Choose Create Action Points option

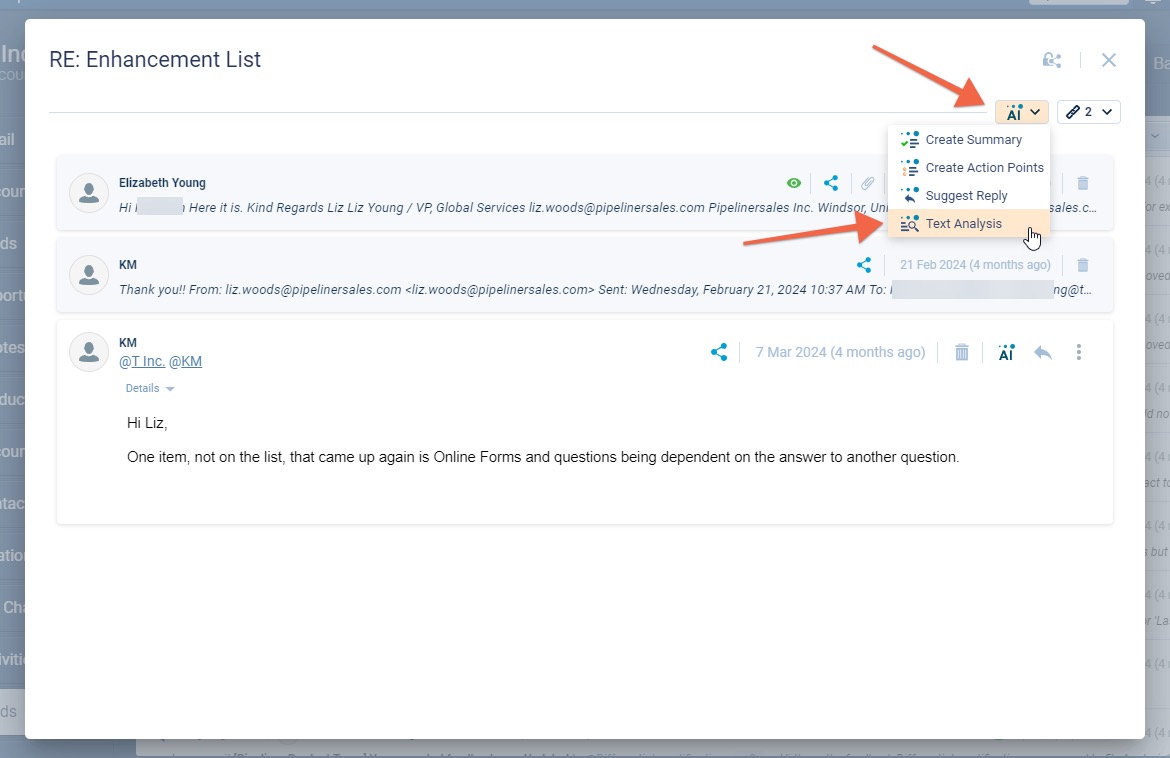(x=983, y=168)
